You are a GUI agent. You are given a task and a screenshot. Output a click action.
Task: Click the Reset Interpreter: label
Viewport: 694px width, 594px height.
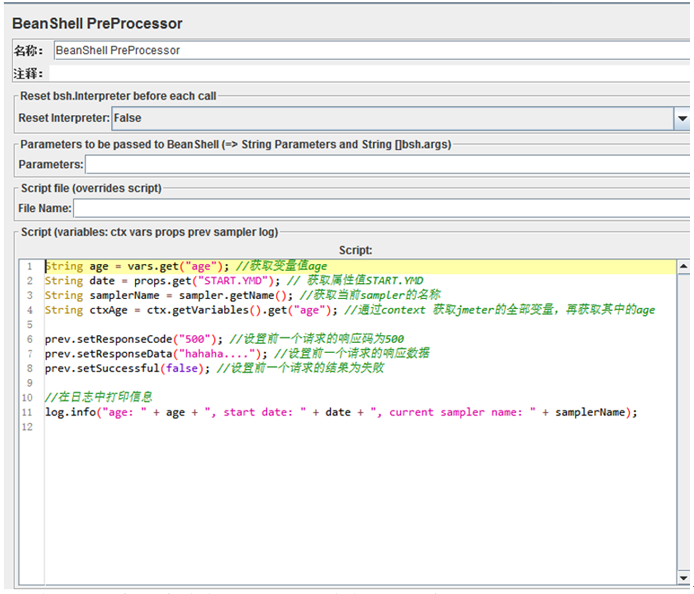(64, 118)
